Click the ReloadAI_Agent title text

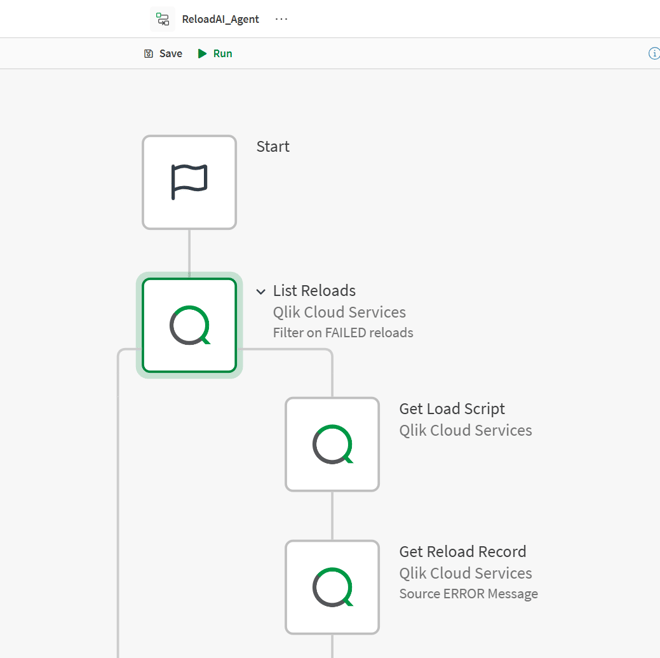pyautogui.click(x=220, y=19)
